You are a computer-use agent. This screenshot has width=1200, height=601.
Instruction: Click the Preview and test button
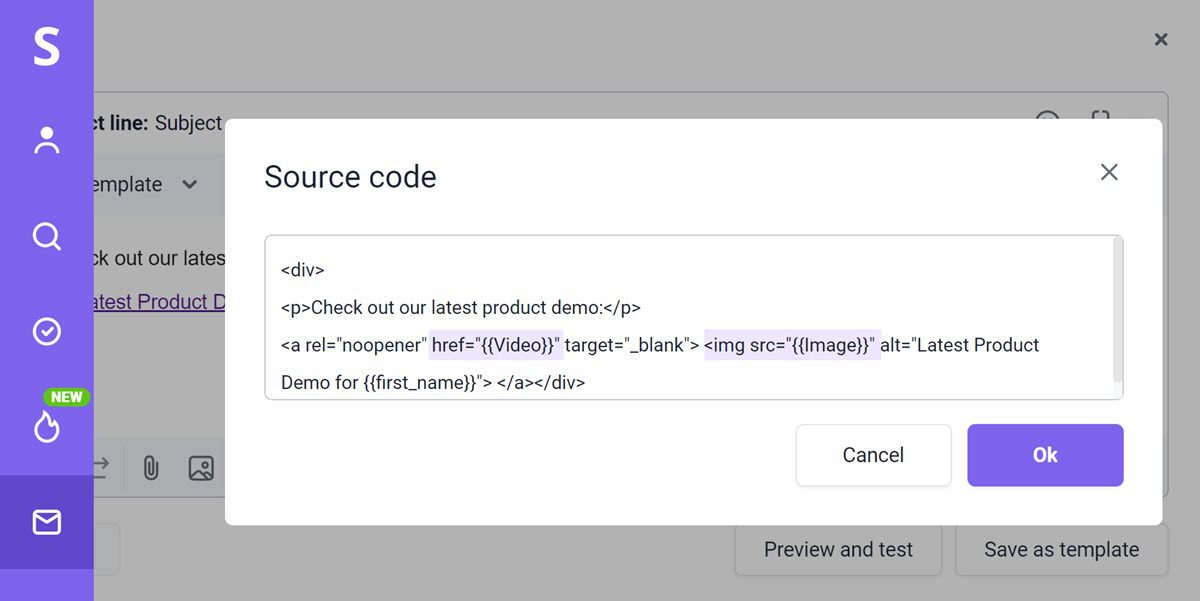pos(838,550)
